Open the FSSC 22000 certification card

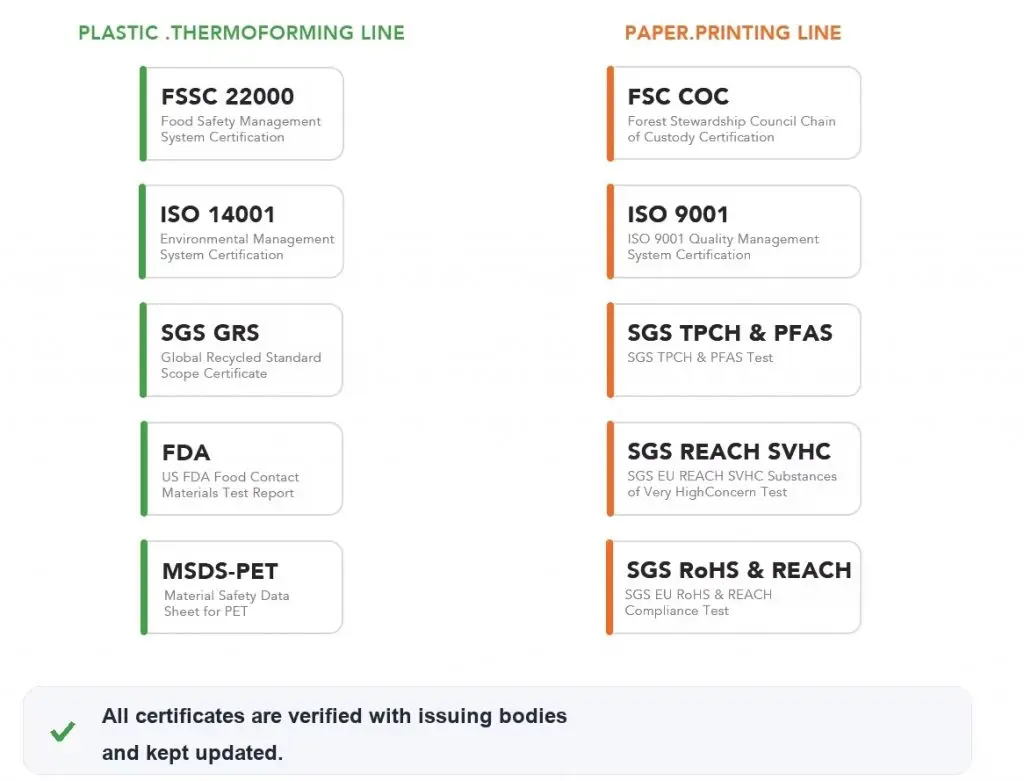pos(242,114)
